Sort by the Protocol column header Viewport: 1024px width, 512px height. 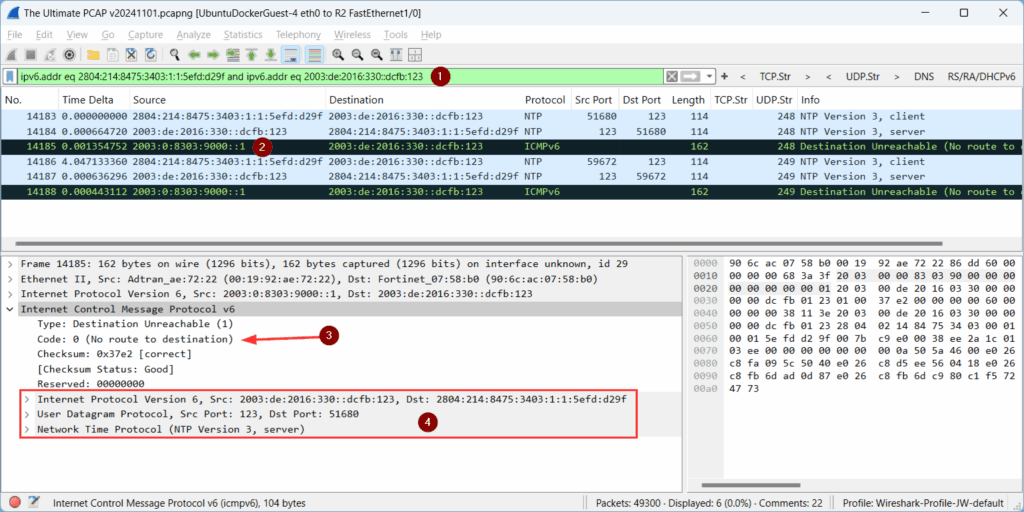(x=545, y=100)
